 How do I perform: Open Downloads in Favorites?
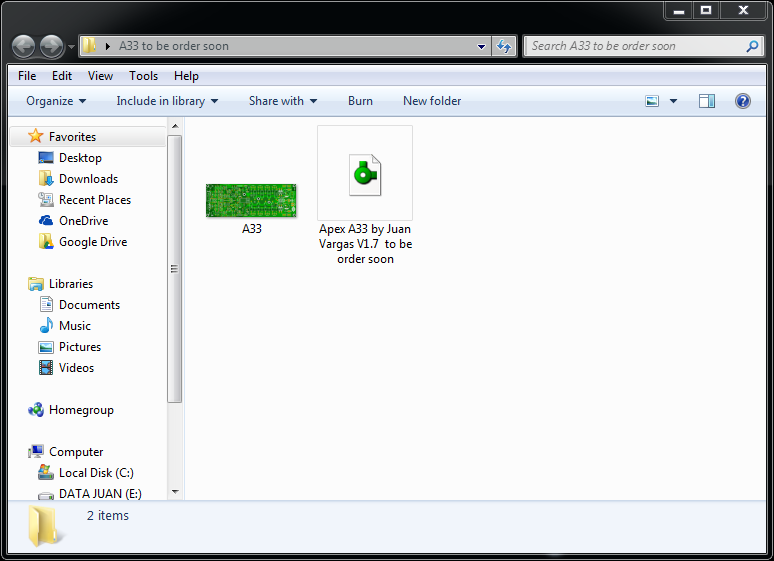[x=88, y=179]
